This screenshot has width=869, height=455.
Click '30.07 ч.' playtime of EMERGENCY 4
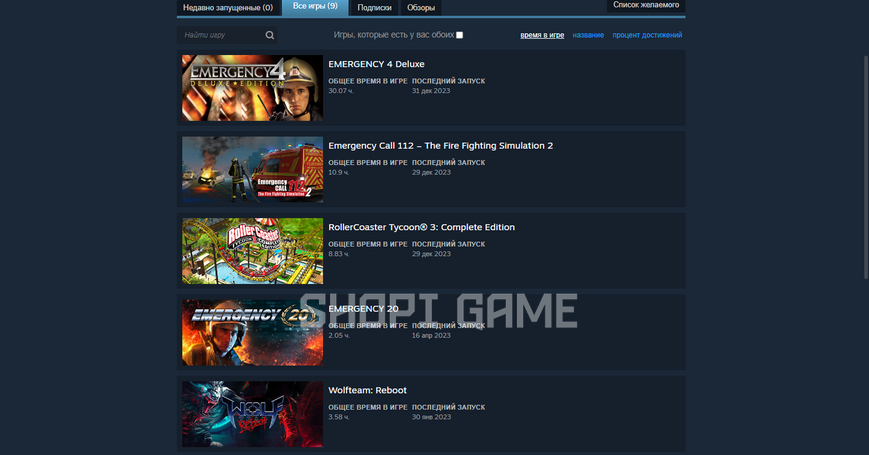pyautogui.click(x=341, y=91)
